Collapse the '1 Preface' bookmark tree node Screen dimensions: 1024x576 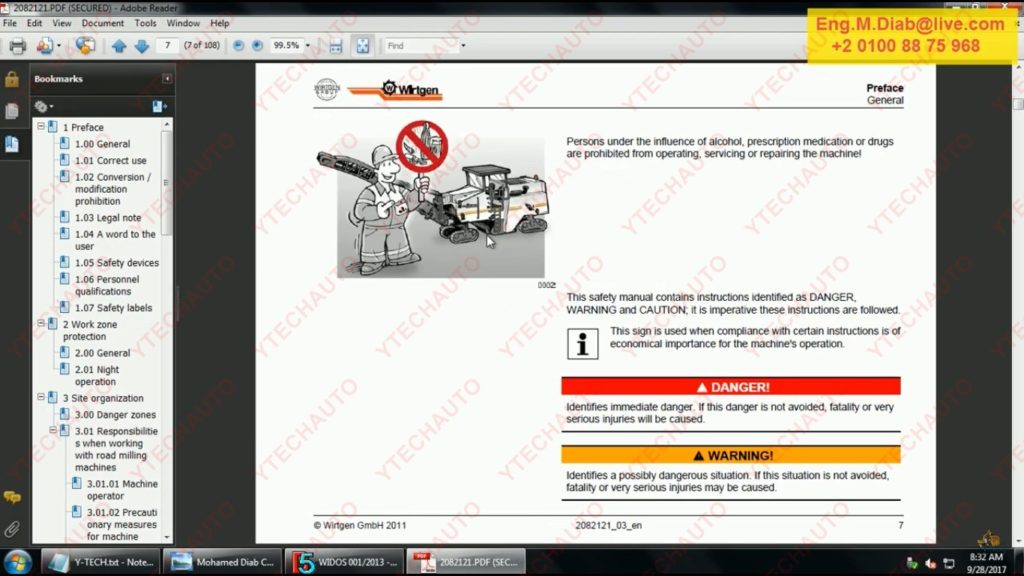pos(41,127)
